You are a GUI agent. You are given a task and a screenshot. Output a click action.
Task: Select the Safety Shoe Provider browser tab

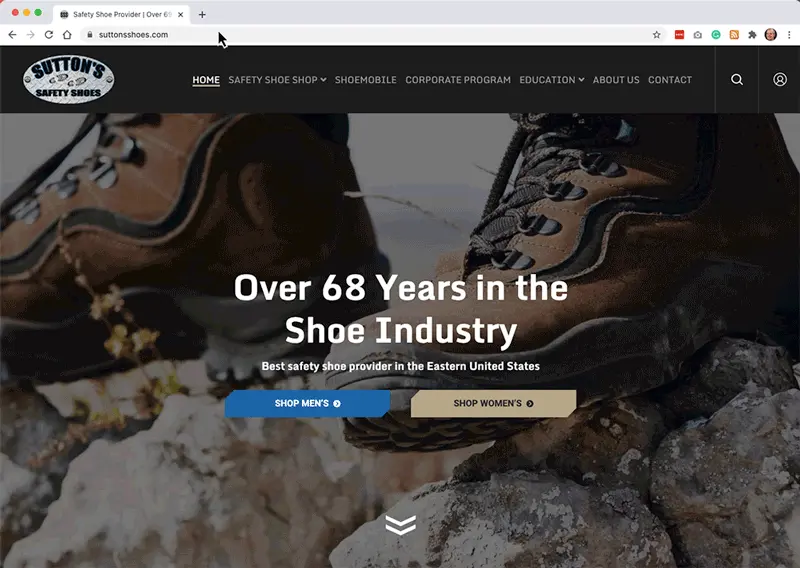(x=121, y=15)
